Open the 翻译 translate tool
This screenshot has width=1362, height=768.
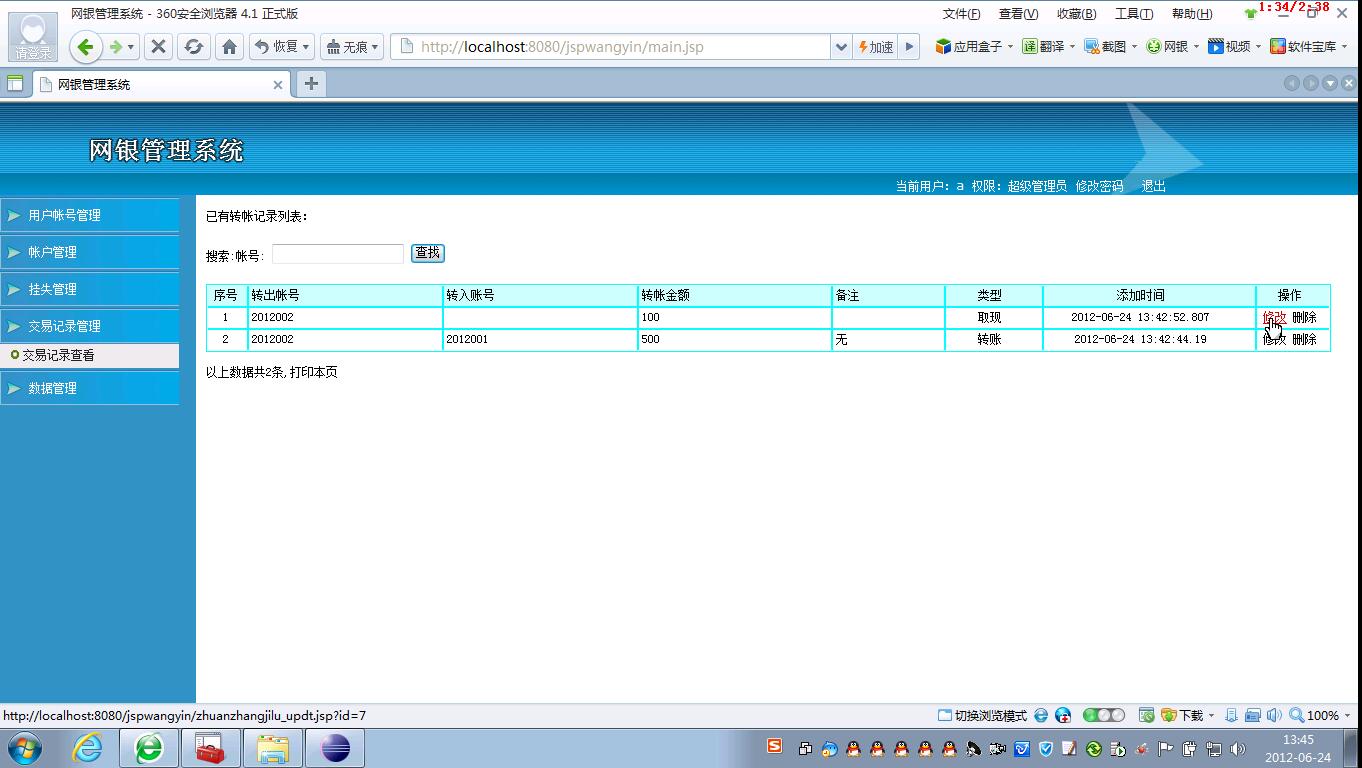(x=1048, y=47)
